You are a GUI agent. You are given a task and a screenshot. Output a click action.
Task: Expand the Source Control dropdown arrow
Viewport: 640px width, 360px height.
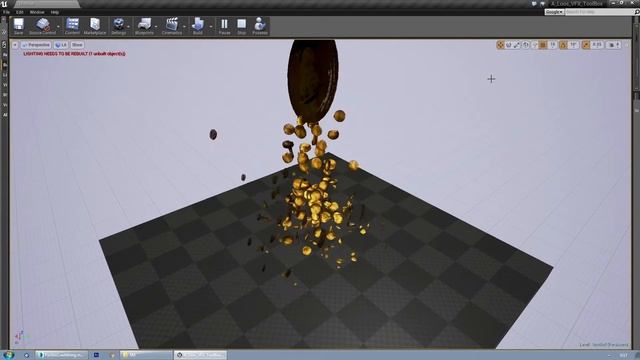click(58, 27)
